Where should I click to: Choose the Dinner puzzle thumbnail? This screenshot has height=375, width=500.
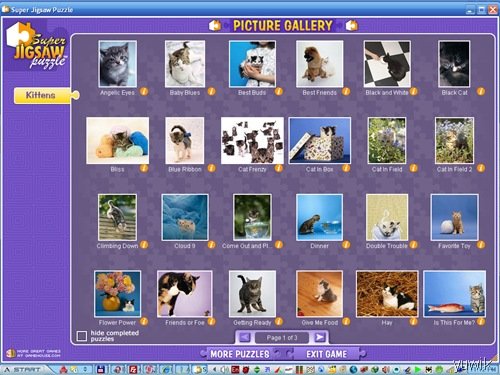(319, 217)
